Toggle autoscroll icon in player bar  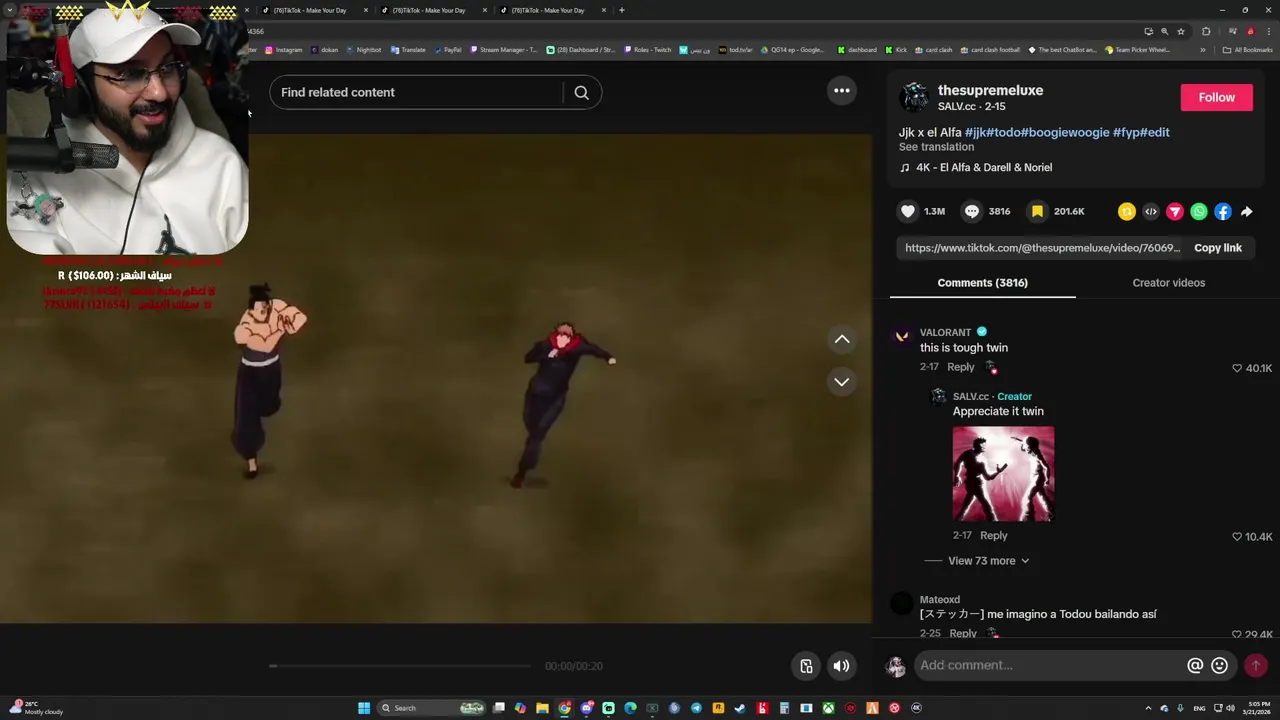pos(807,666)
